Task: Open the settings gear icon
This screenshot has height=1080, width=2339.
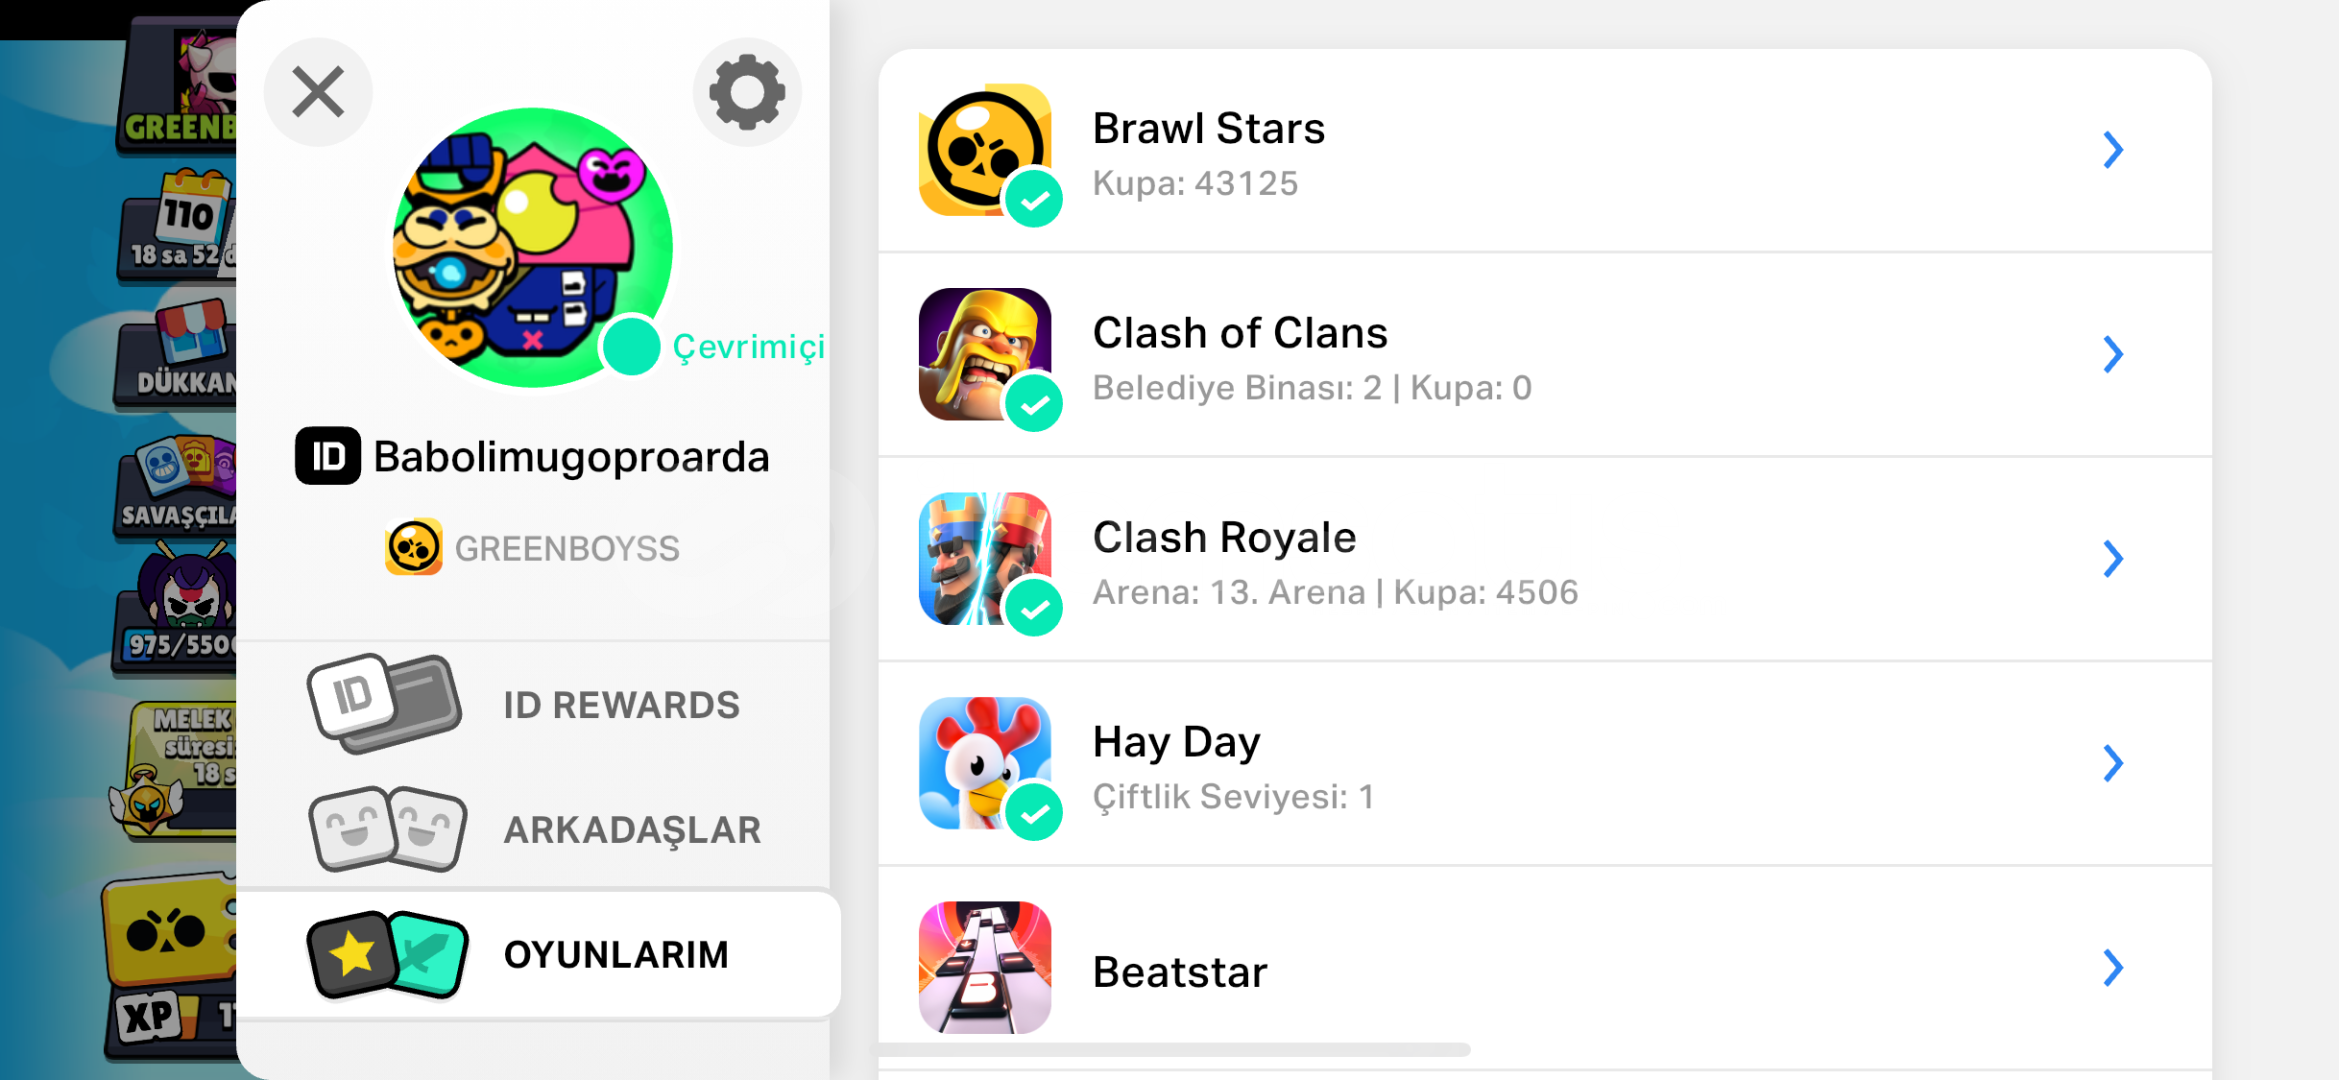Action: pos(747,92)
